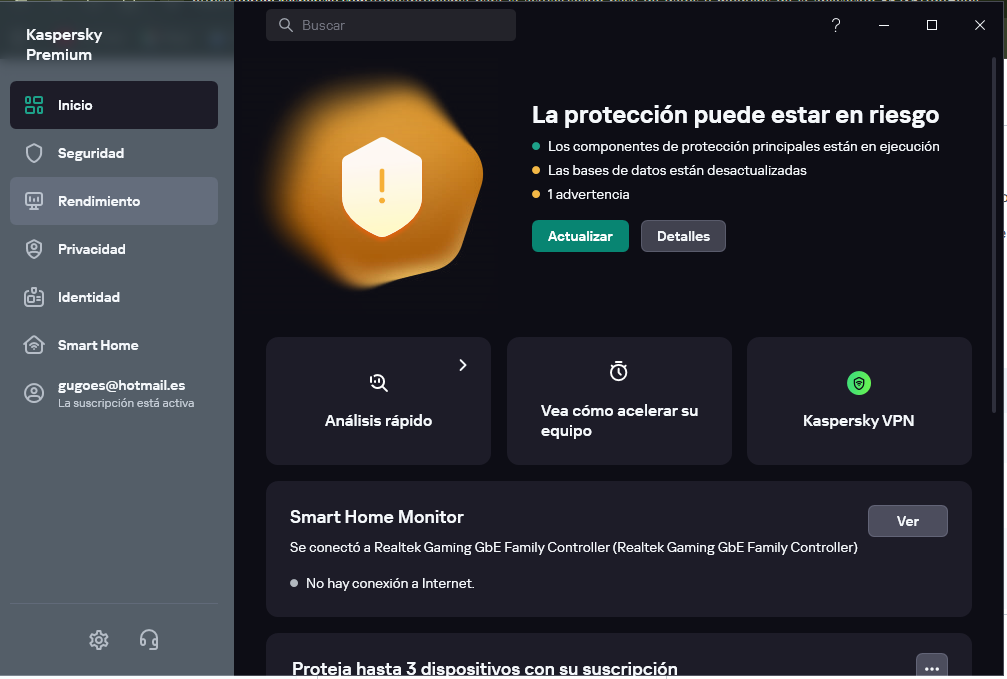Click the quick scan magnifier icon
The image size is (1007, 679).
pyautogui.click(x=378, y=383)
